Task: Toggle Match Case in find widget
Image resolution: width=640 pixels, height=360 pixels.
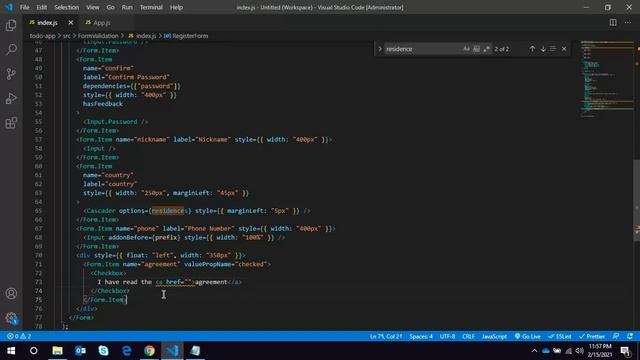Action: click(x=466, y=49)
